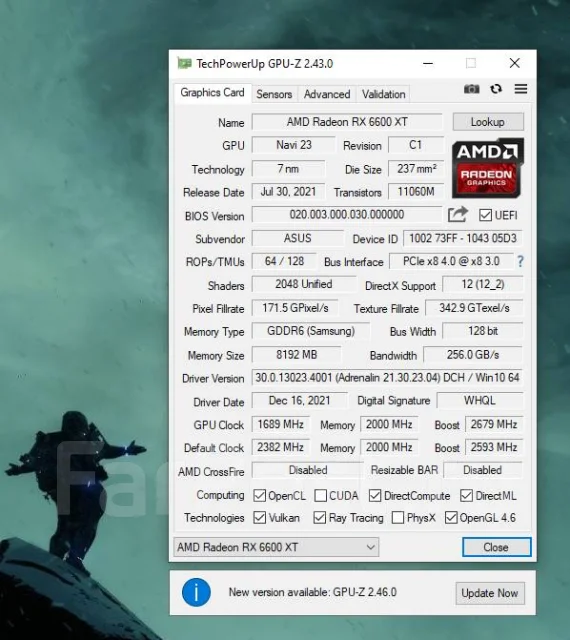Click the GPU-Z title bar app icon

coord(185,63)
